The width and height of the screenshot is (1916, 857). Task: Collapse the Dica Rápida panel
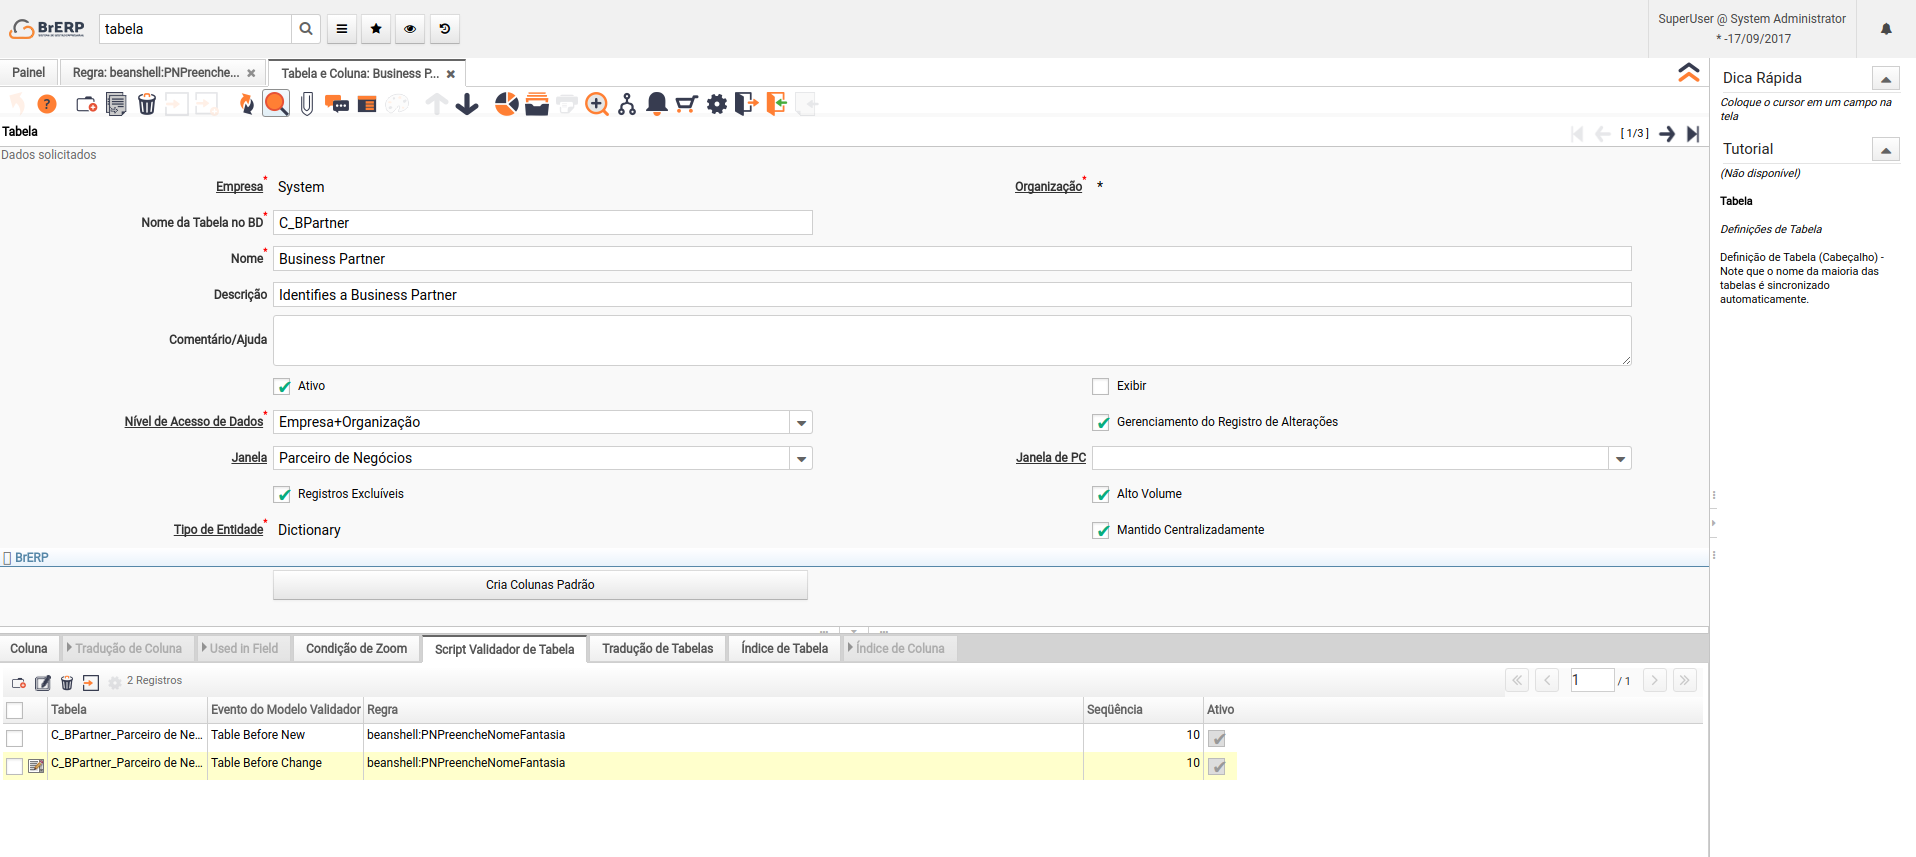(x=1885, y=79)
